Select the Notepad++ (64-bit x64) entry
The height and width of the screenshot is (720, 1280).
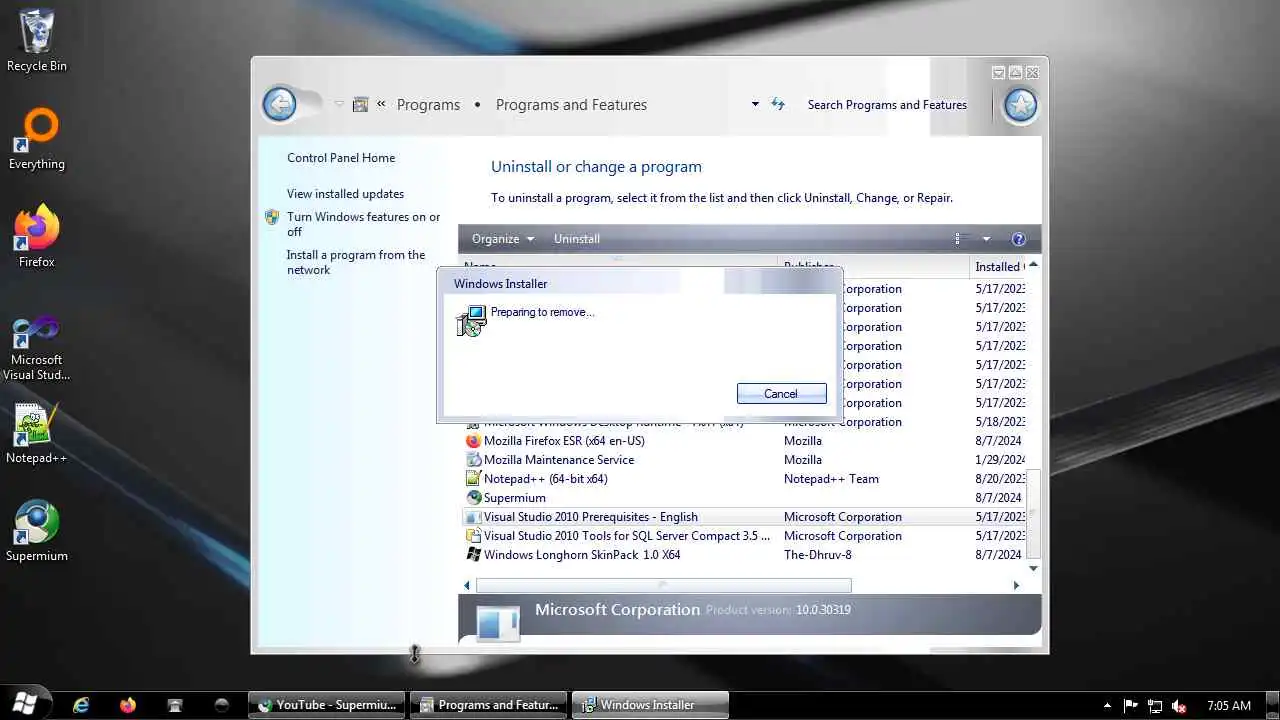point(743,479)
